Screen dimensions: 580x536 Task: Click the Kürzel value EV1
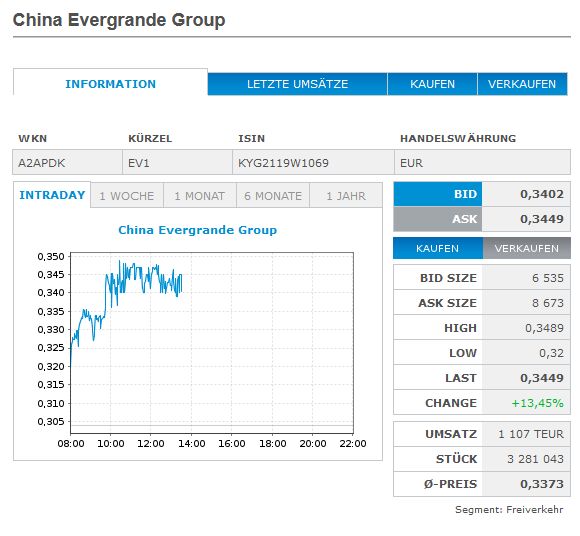coord(139,163)
